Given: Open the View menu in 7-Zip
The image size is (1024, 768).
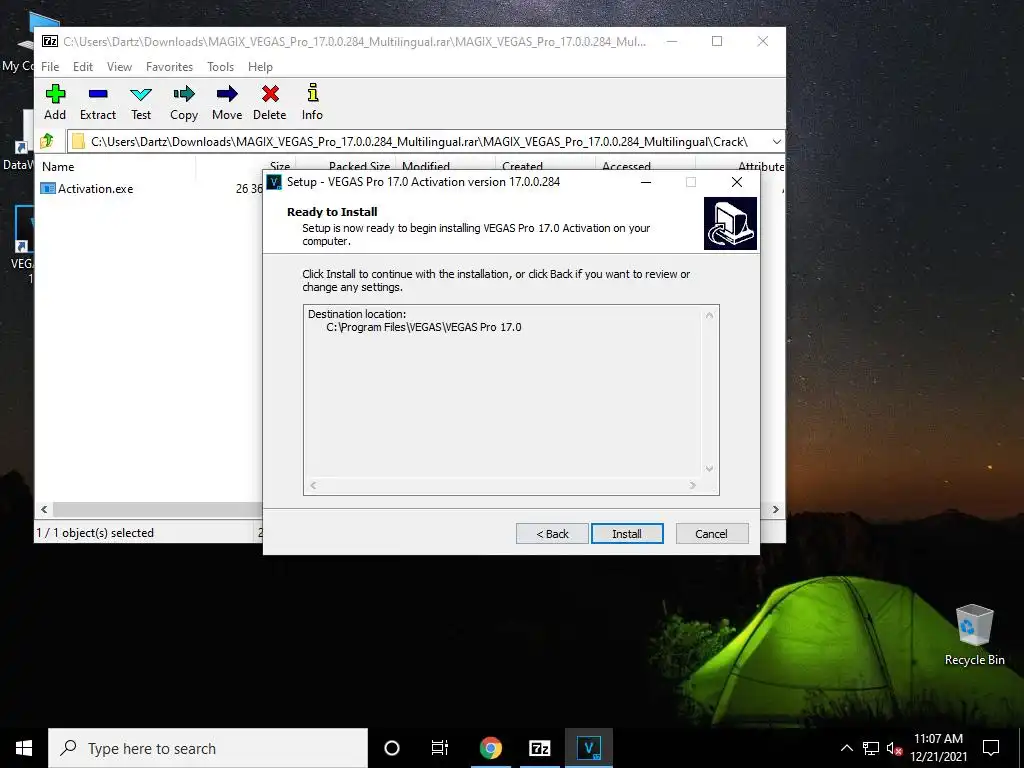Looking at the screenshot, I should tap(120, 67).
